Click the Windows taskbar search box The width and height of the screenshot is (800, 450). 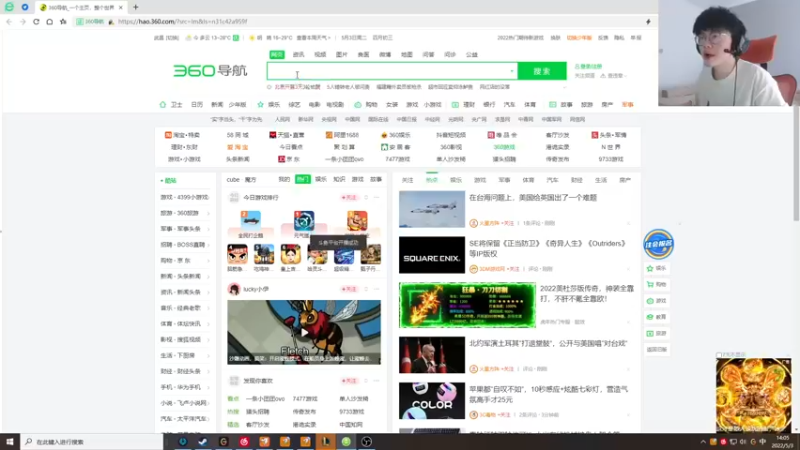coord(92,442)
